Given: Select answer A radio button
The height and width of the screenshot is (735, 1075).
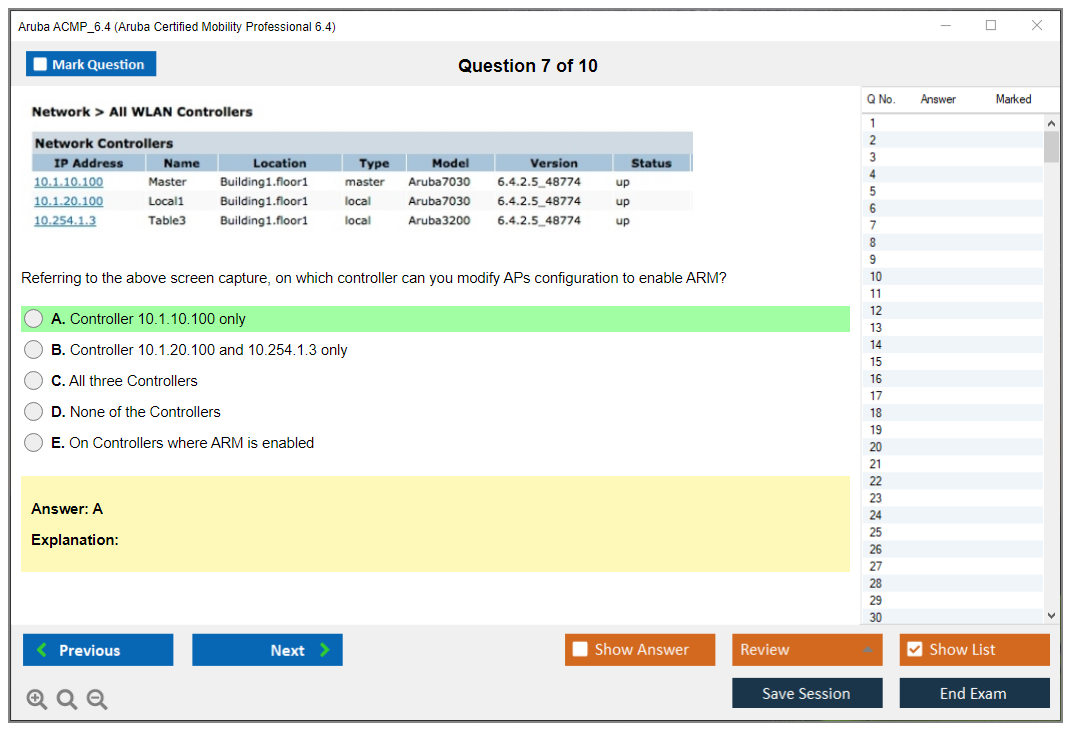Looking at the screenshot, I should 34,319.
